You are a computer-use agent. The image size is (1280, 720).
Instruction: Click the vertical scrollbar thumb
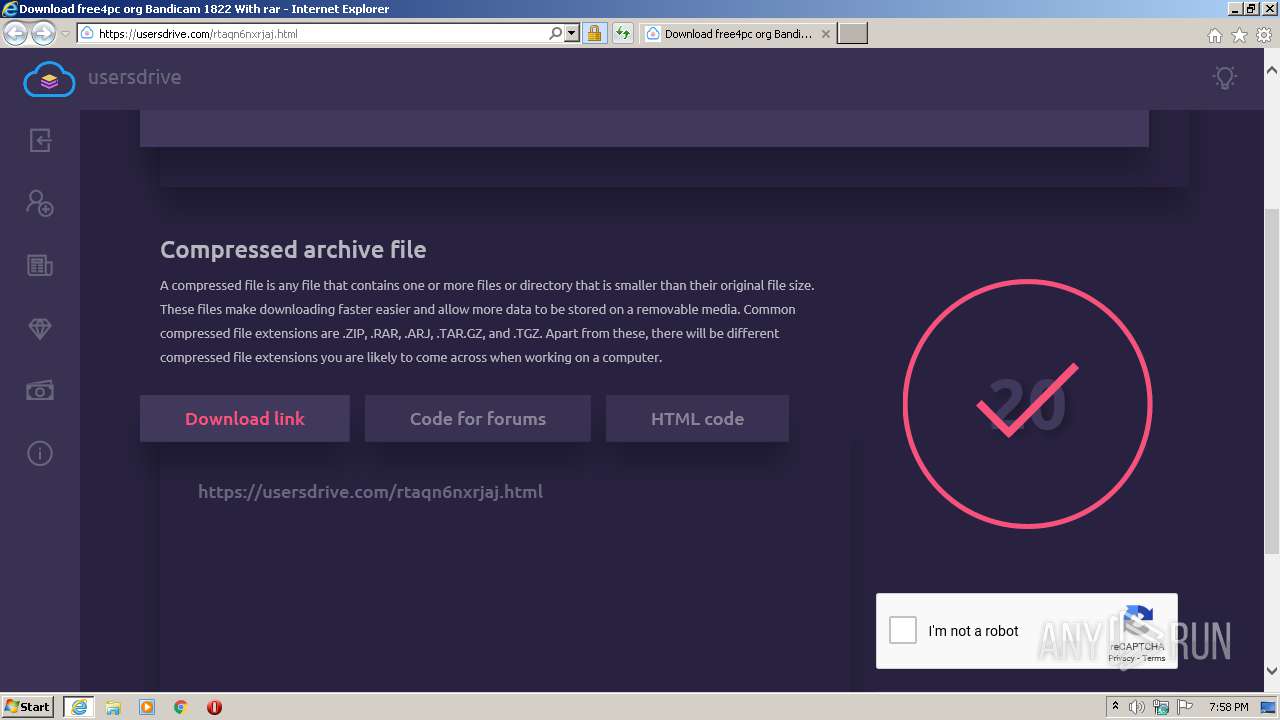tap(1272, 380)
